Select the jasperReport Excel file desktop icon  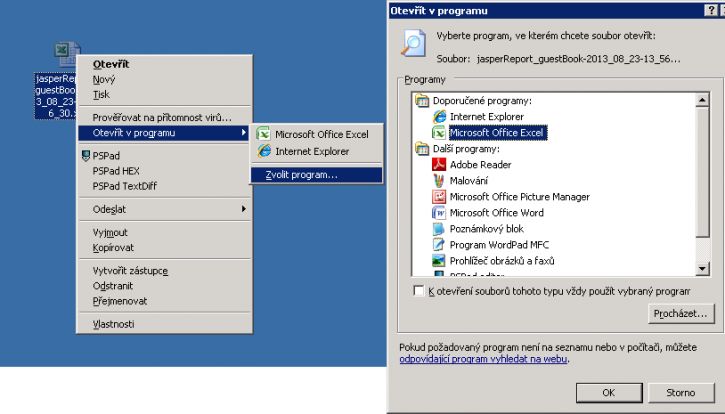(67, 53)
